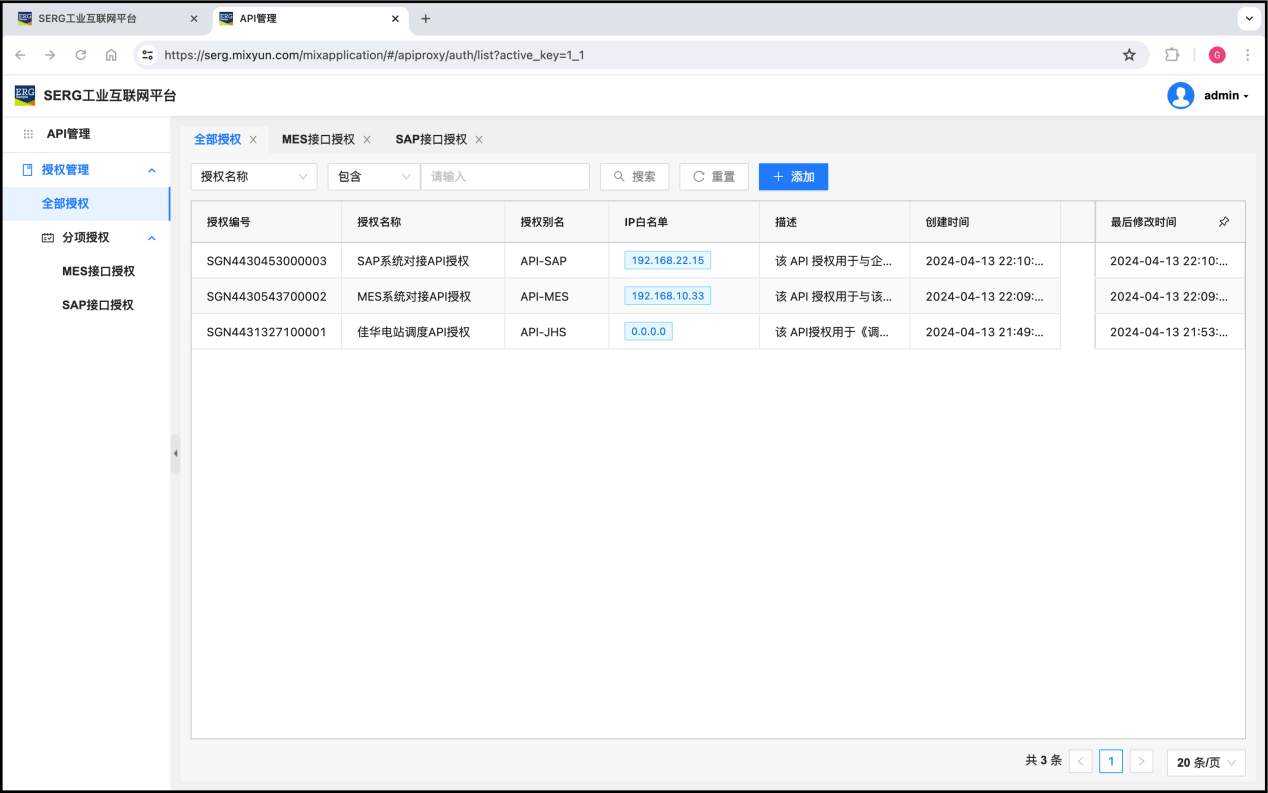Collapse the sidebar using the left-arrow handle
Viewport: 1268px width, 793px height.
pos(175,453)
